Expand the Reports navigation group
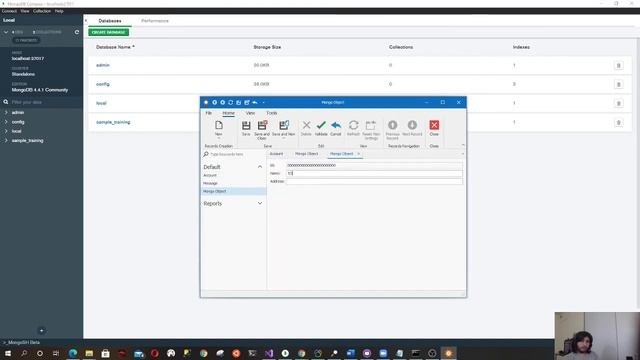This screenshot has width=640, height=360. point(260,203)
